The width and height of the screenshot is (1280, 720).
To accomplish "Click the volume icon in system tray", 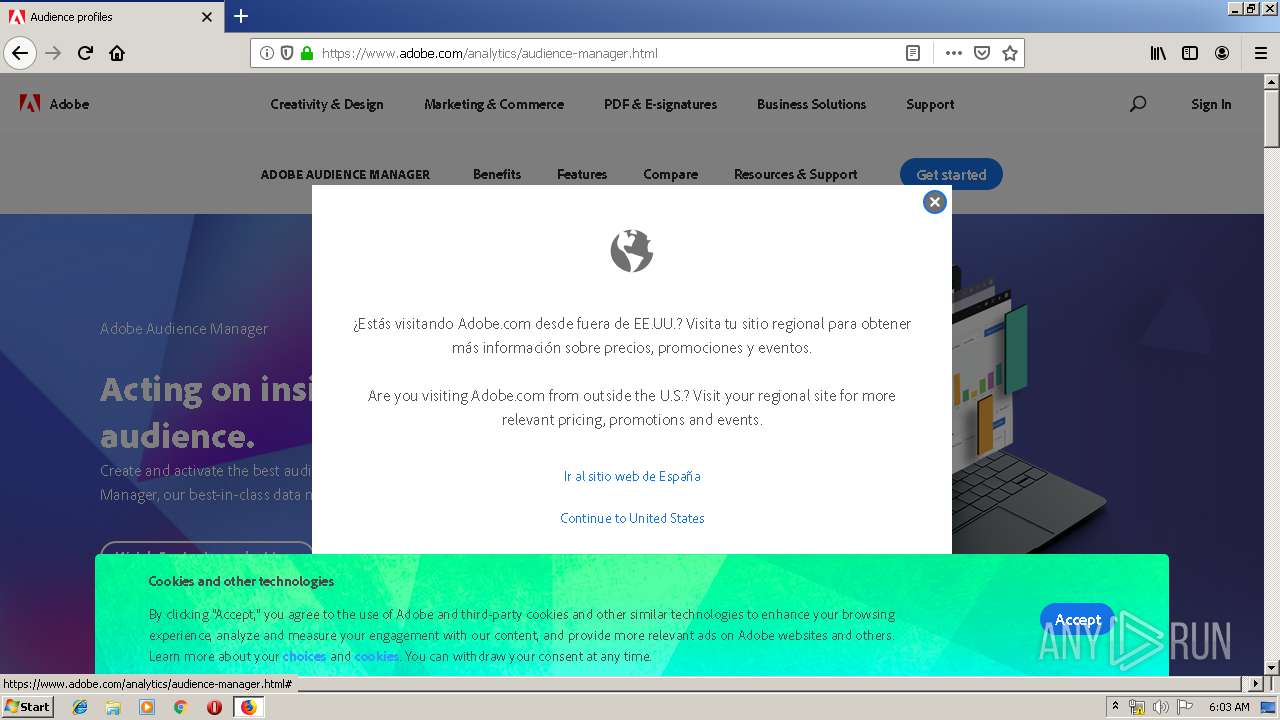I will 1161,707.
